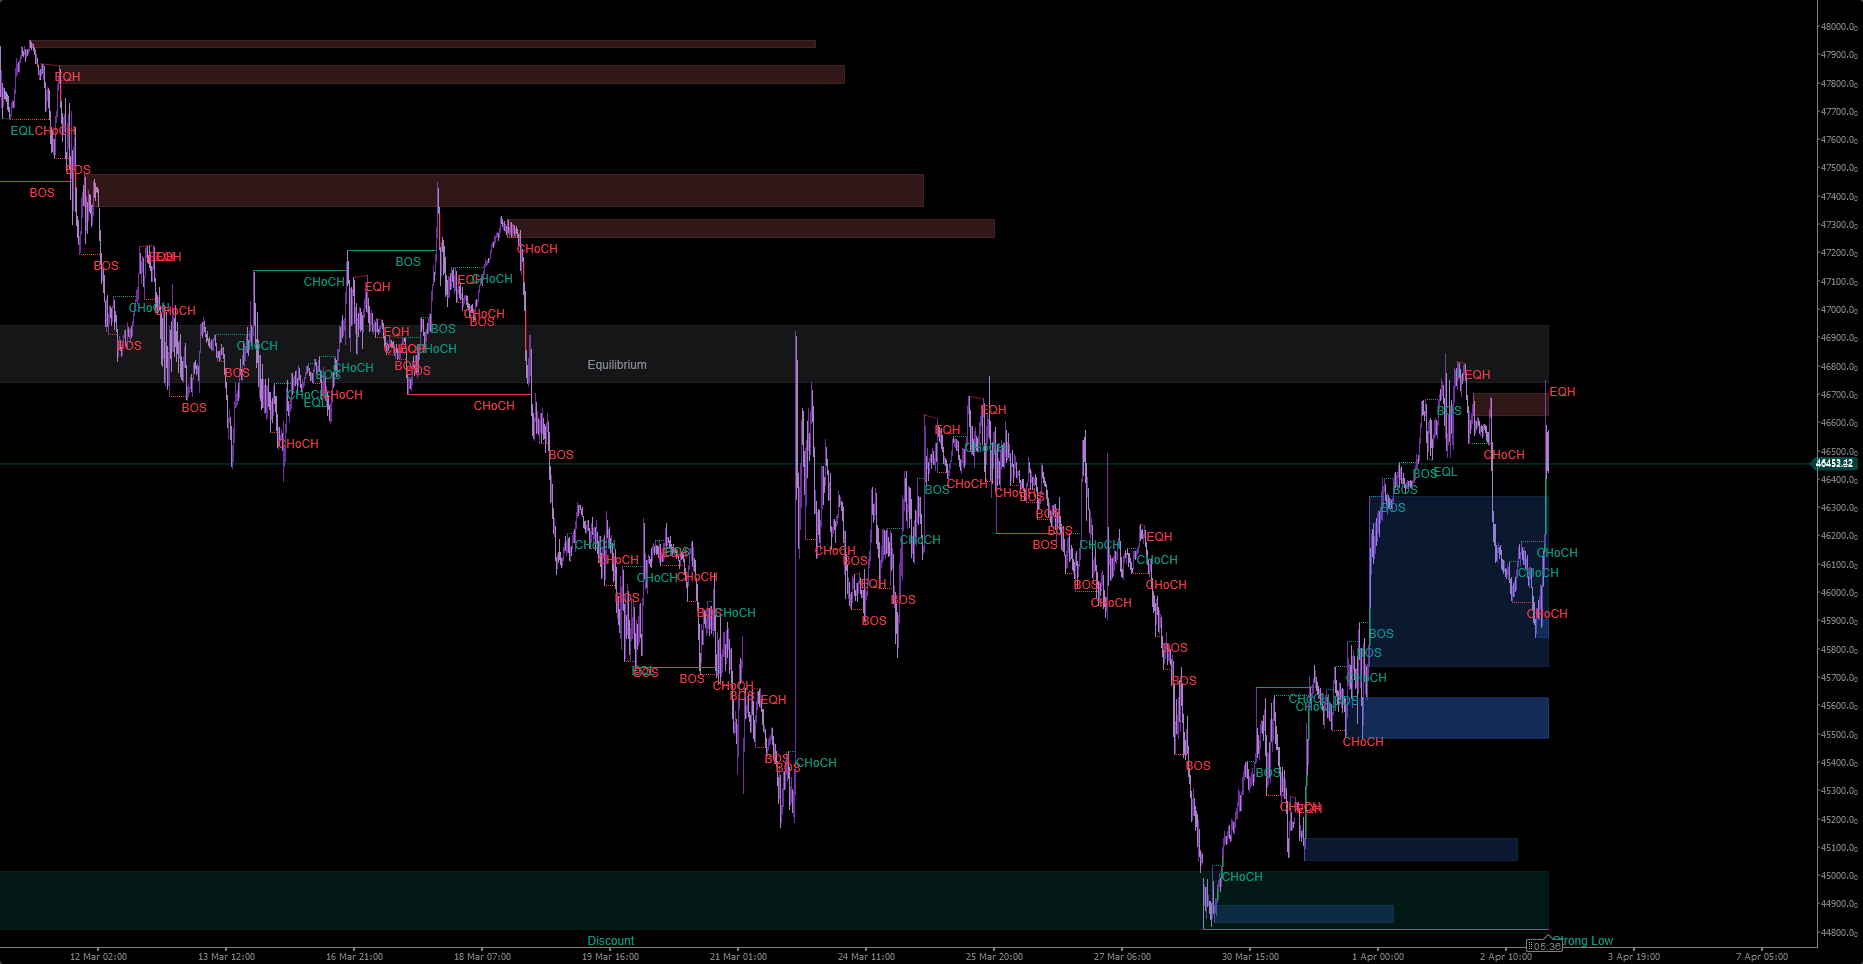The width and height of the screenshot is (1863, 964).
Task: Click the 12 Mar 02:00 time axis label
Action: click(98, 957)
